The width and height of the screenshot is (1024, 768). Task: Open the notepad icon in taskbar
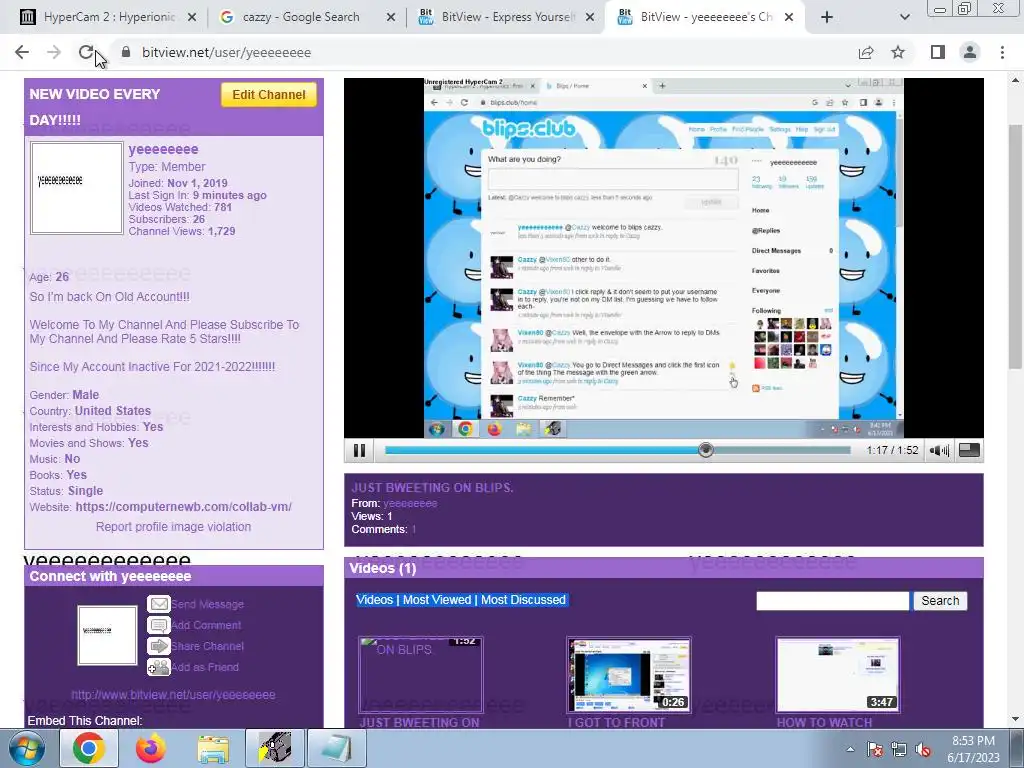tap(337, 748)
